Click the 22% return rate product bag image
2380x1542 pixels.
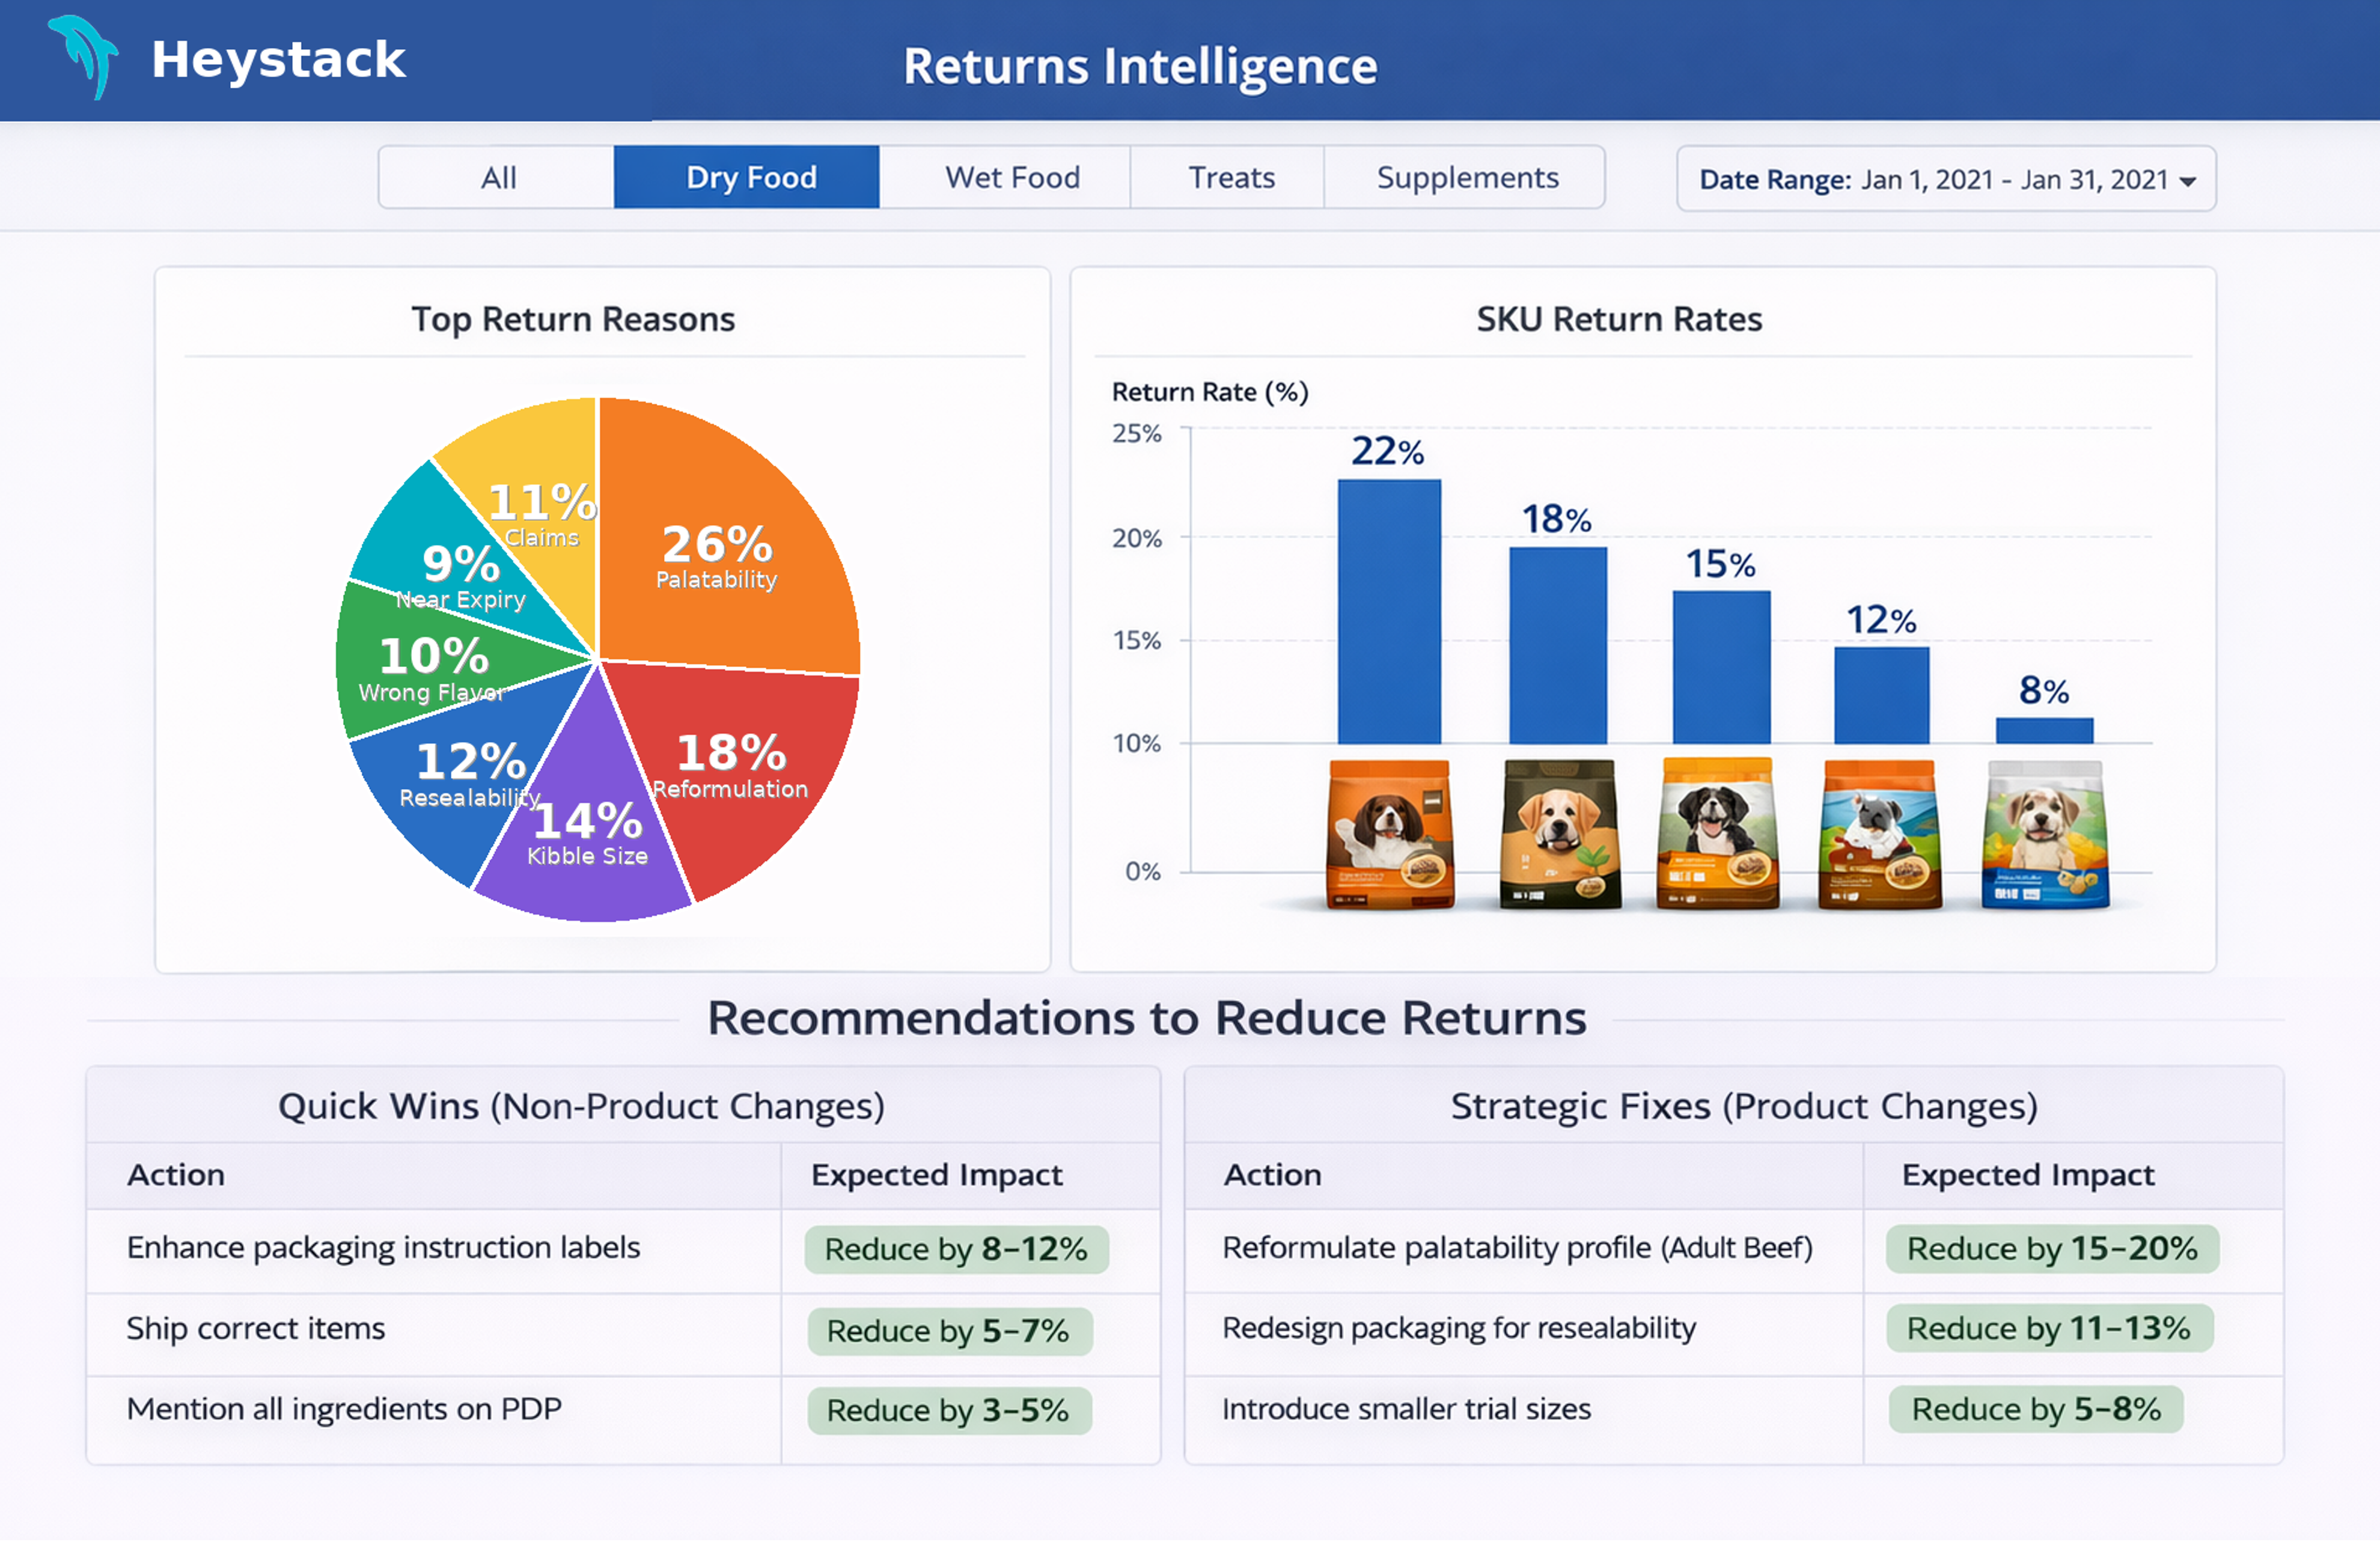click(x=1389, y=834)
